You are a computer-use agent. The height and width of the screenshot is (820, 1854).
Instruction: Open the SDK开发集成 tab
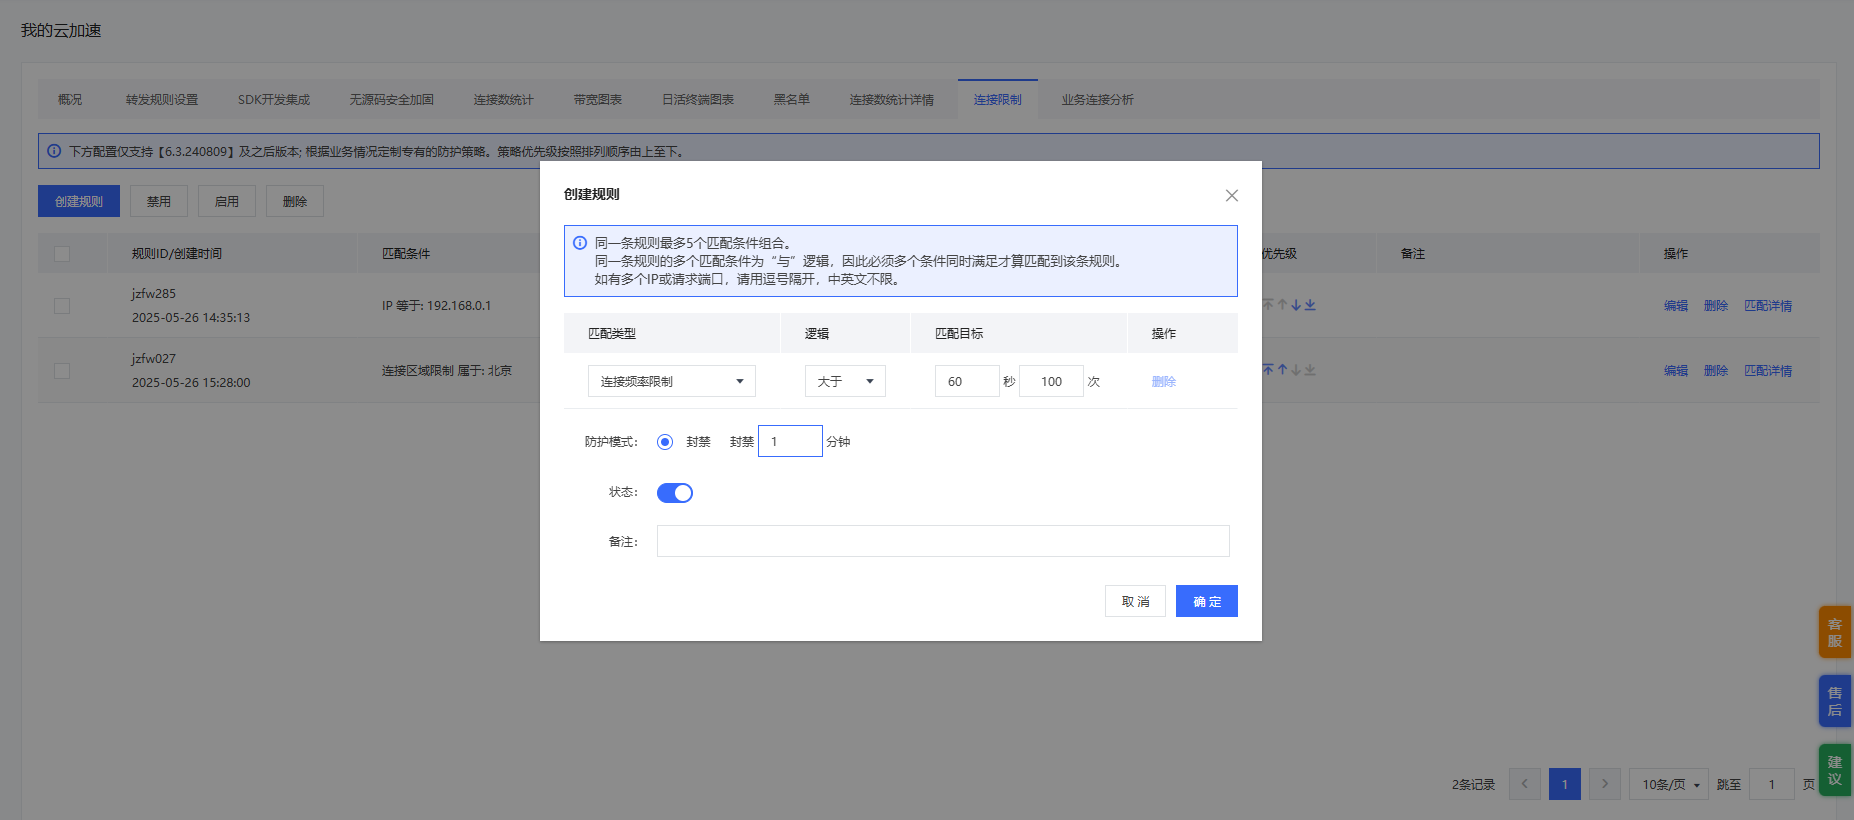pos(274,100)
